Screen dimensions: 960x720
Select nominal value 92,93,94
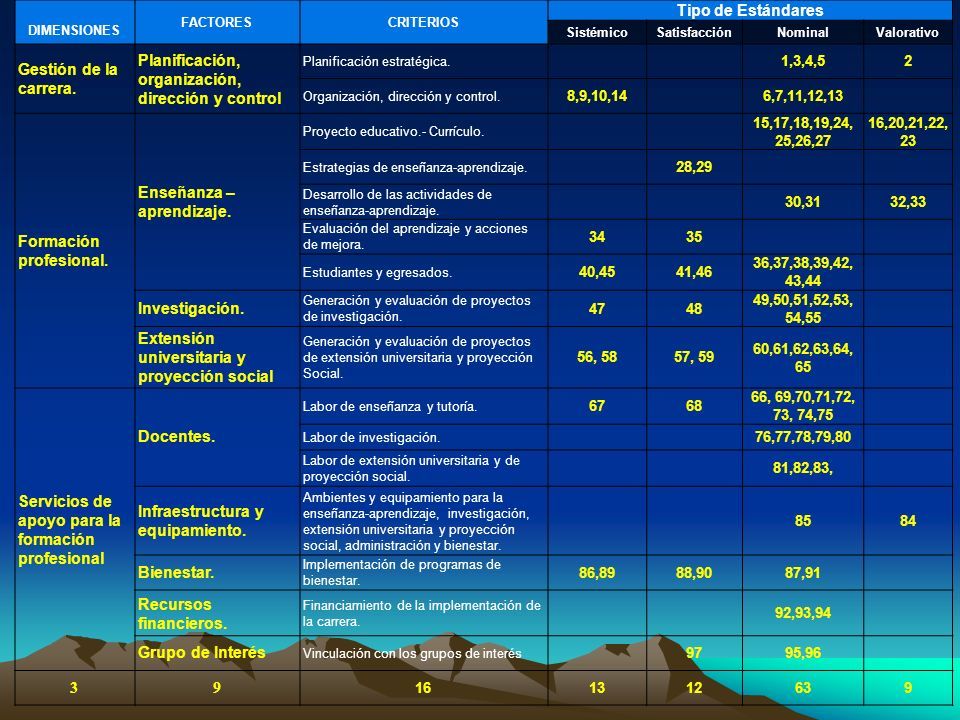click(803, 613)
